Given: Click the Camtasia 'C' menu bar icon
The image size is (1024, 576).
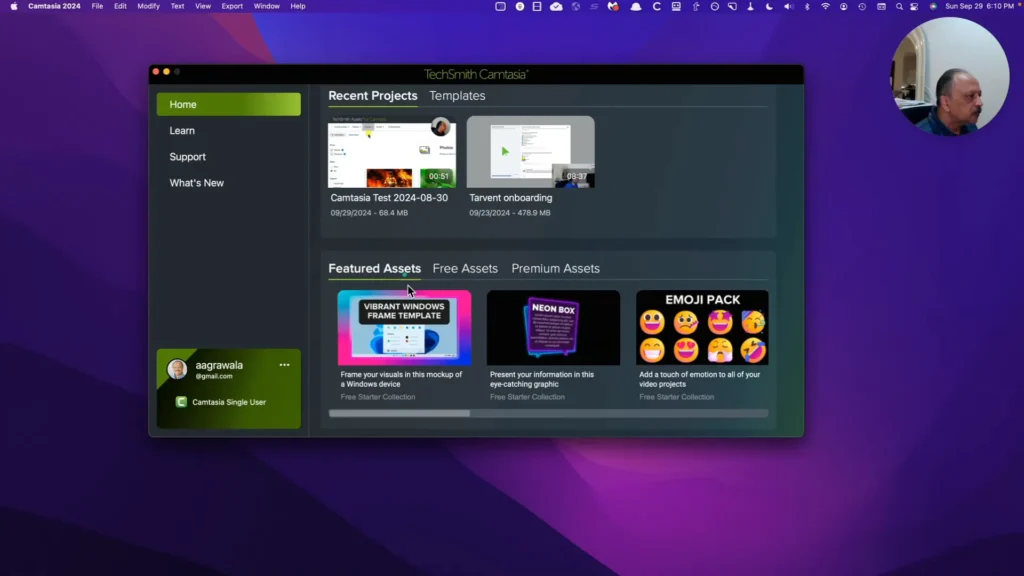Looking at the screenshot, I should [656, 6].
